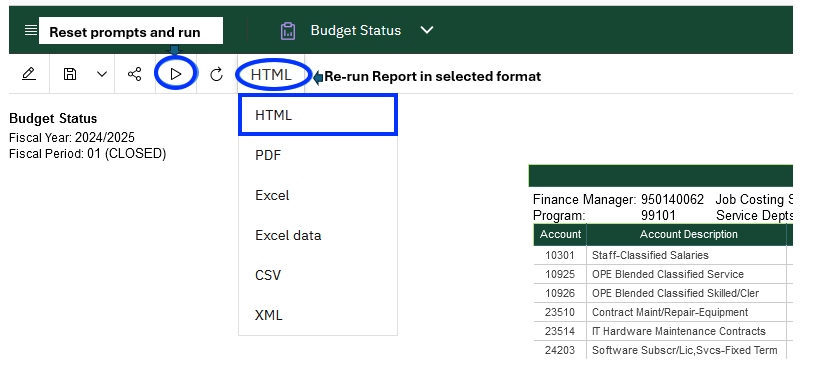This screenshot has width=832, height=383.
Task: Click Finance Manager value 950140062
Action: [x=672, y=199]
